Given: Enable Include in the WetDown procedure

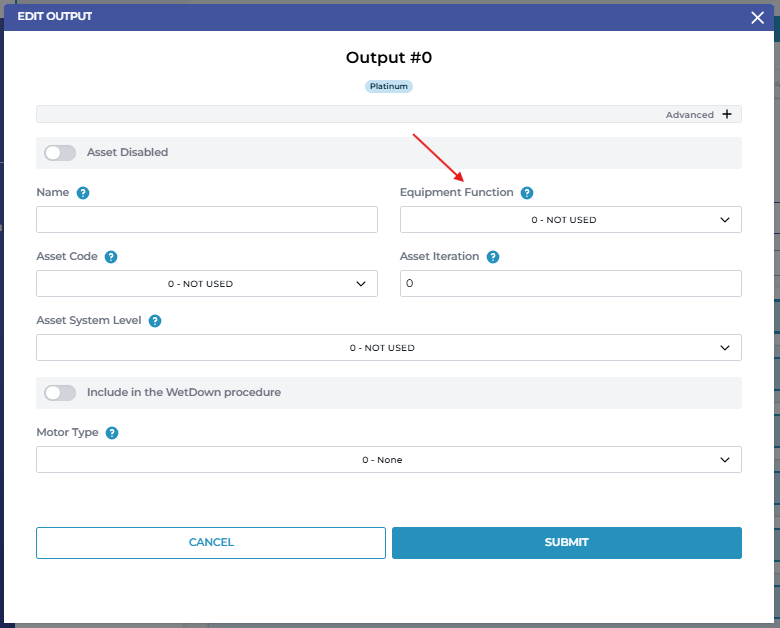Looking at the screenshot, I should [60, 393].
